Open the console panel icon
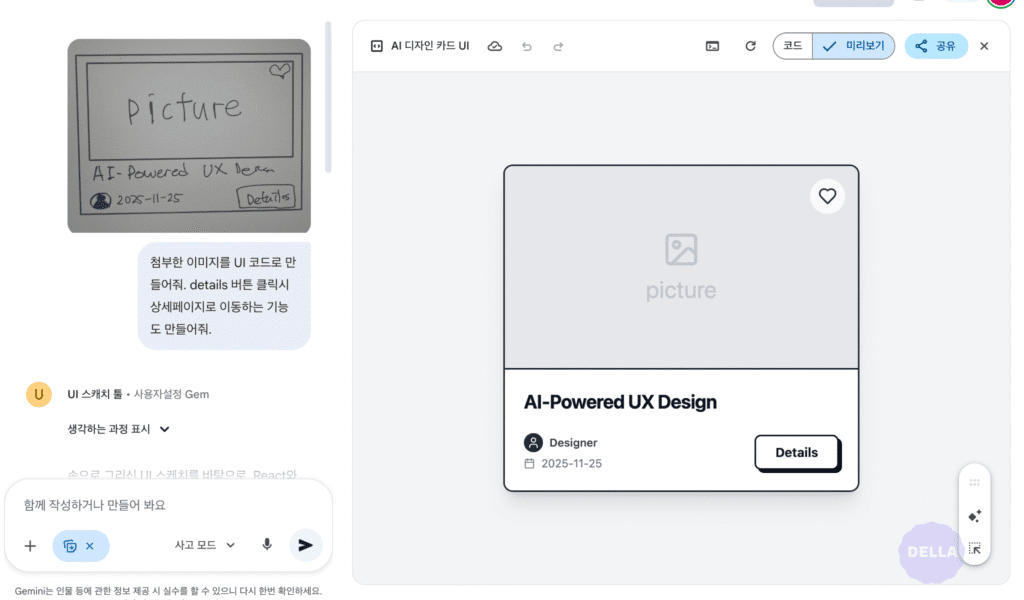Image resolution: width=1024 pixels, height=600 pixels. point(712,46)
